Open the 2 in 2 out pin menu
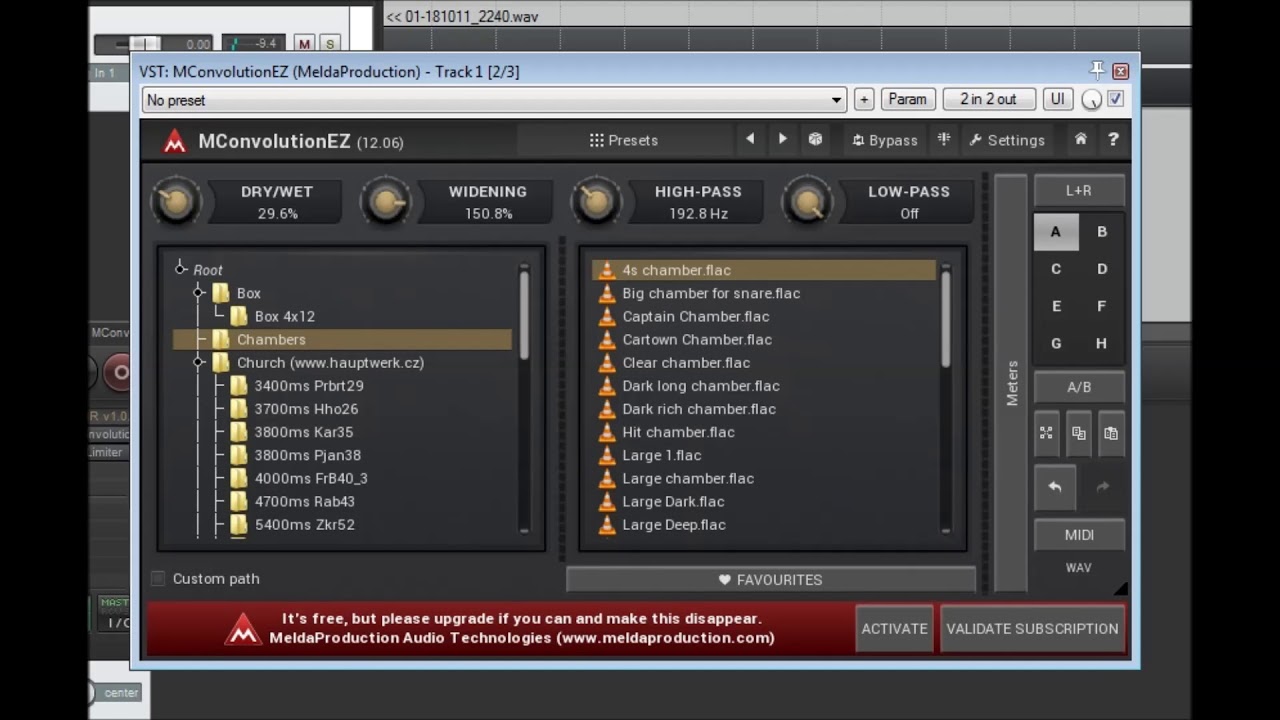1280x720 pixels. 988,99
